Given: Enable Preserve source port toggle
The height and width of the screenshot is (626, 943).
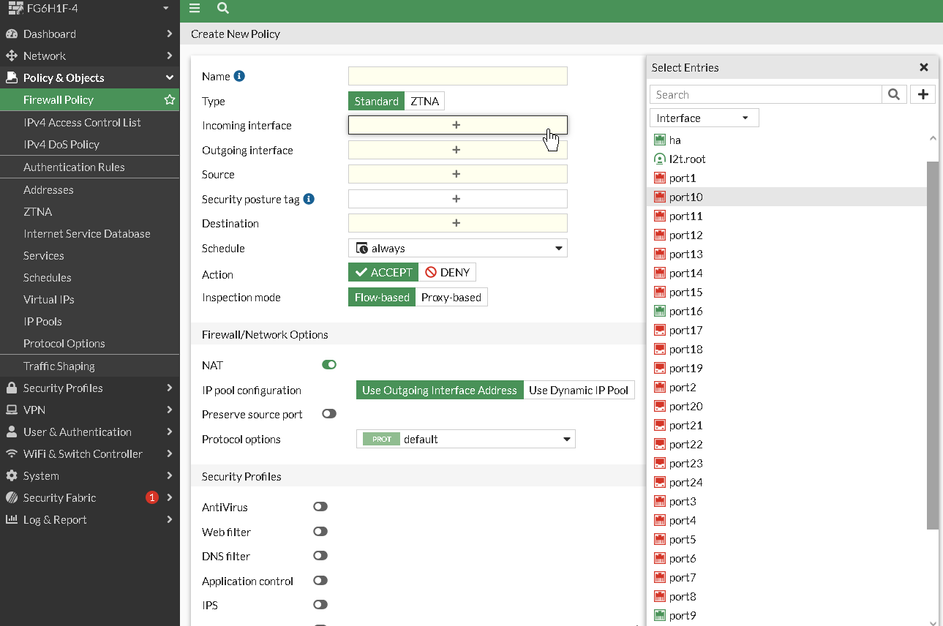Looking at the screenshot, I should point(329,414).
